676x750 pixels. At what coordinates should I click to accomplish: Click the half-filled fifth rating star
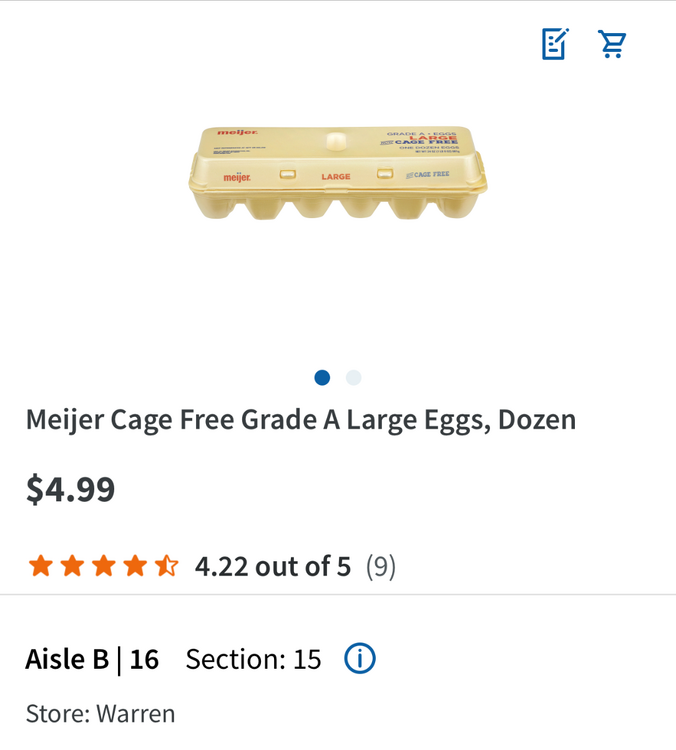pyautogui.click(x=166, y=567)
